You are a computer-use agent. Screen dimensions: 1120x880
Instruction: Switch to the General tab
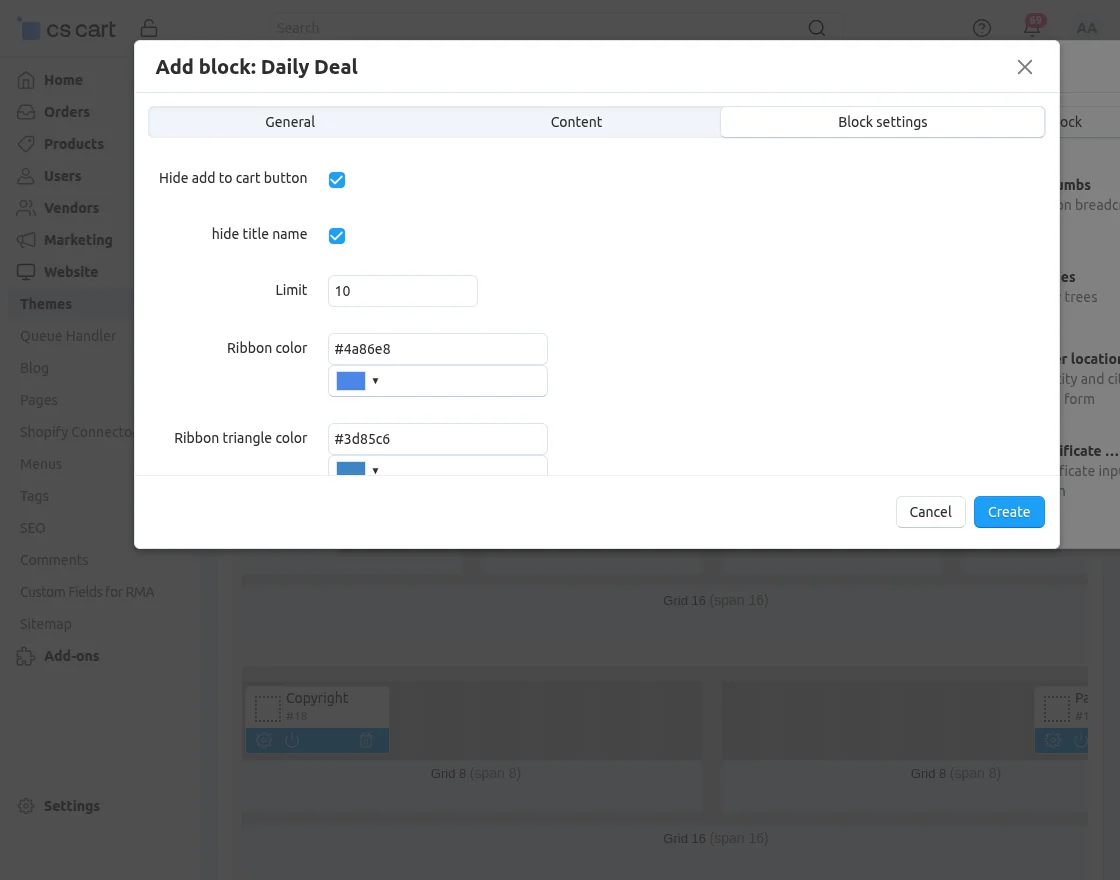tap(290, 121)
